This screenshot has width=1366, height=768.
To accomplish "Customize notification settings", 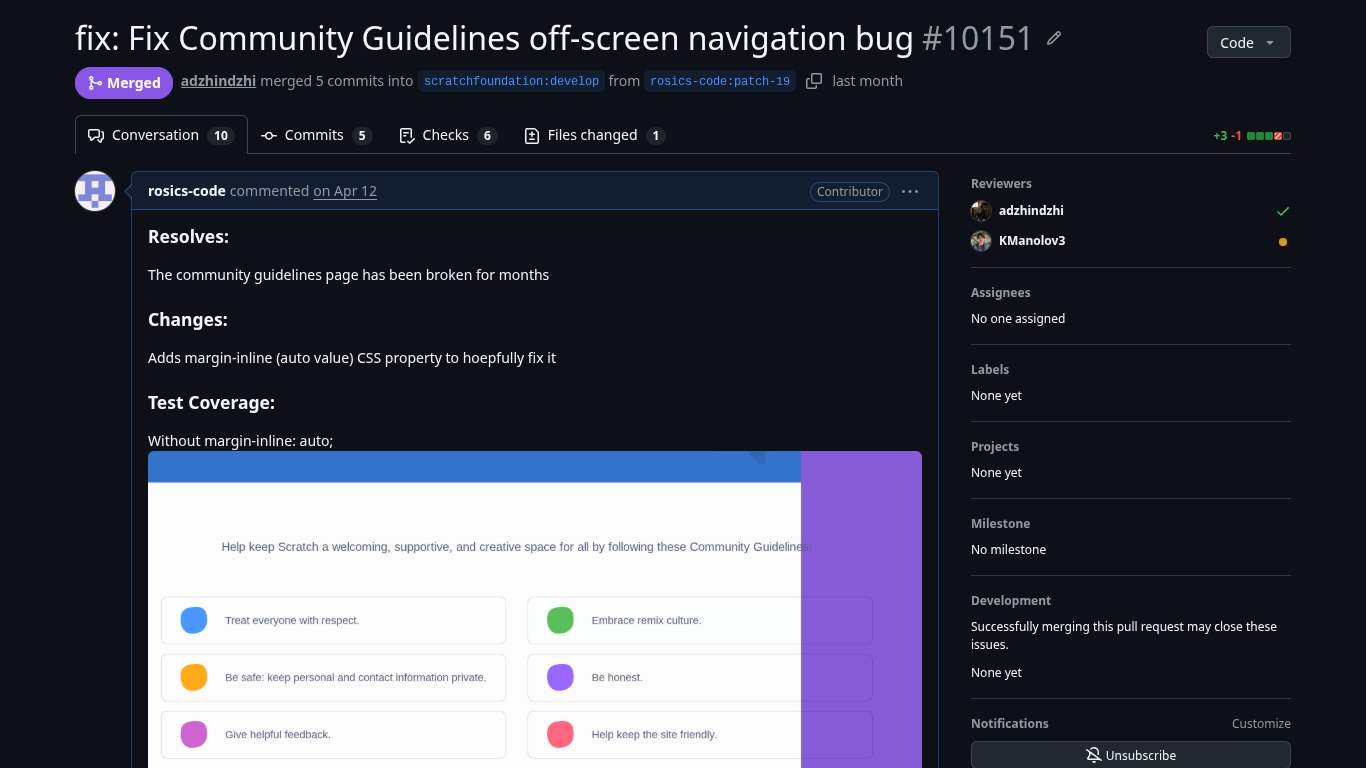I will tap(1261, 724).
